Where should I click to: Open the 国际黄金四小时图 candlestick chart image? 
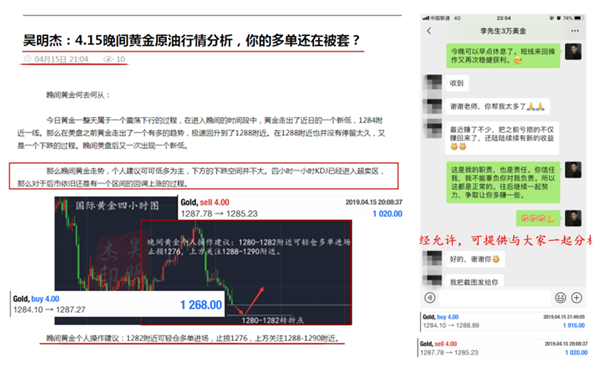203,261
